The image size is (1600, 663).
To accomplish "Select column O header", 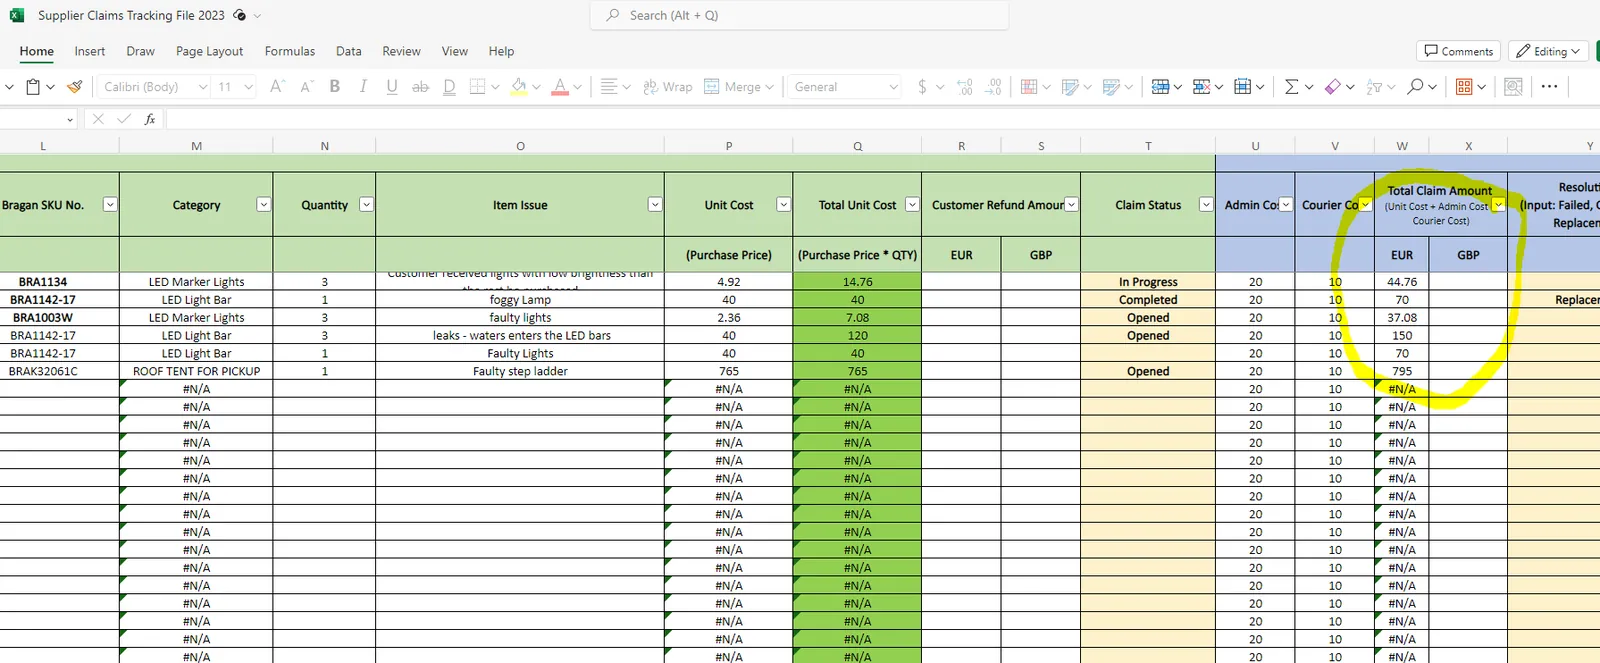I will coord(520,146).
